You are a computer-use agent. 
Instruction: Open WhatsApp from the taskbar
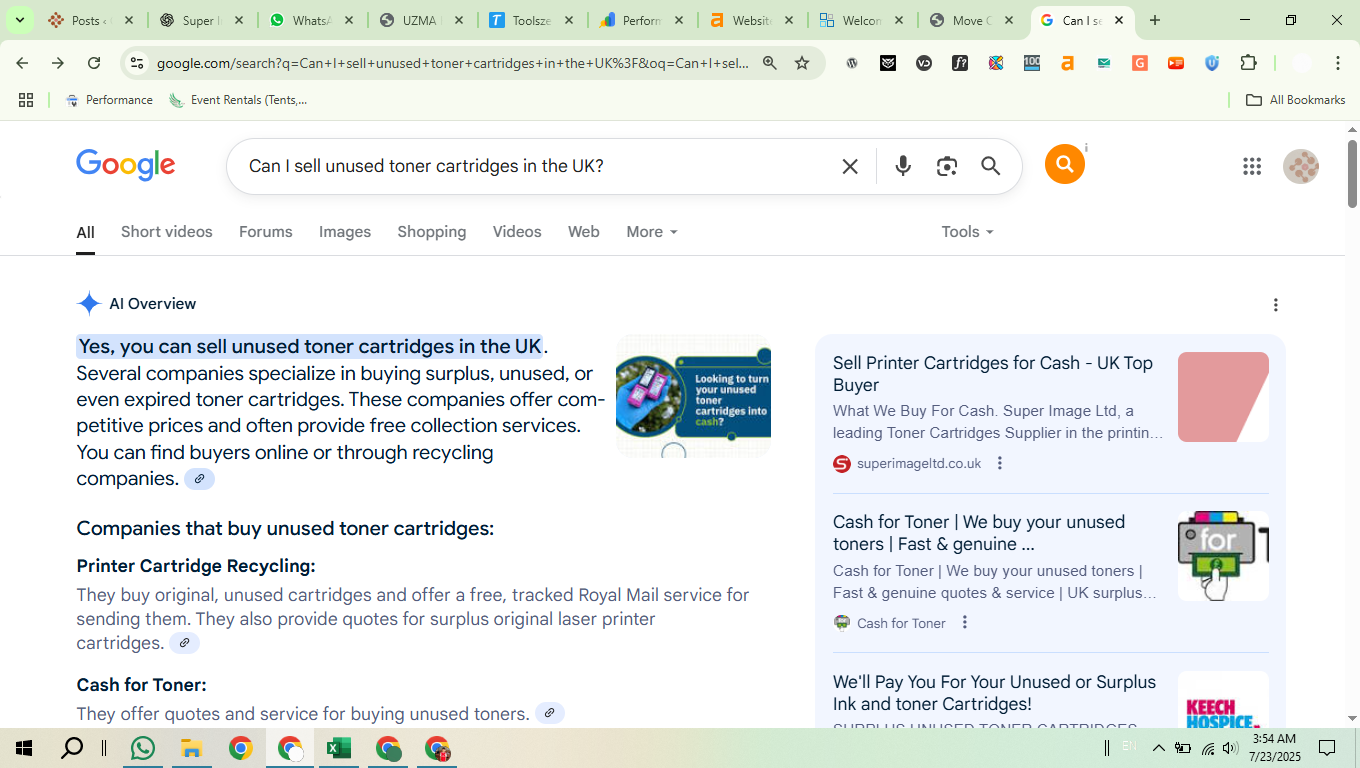pos(143,748)
